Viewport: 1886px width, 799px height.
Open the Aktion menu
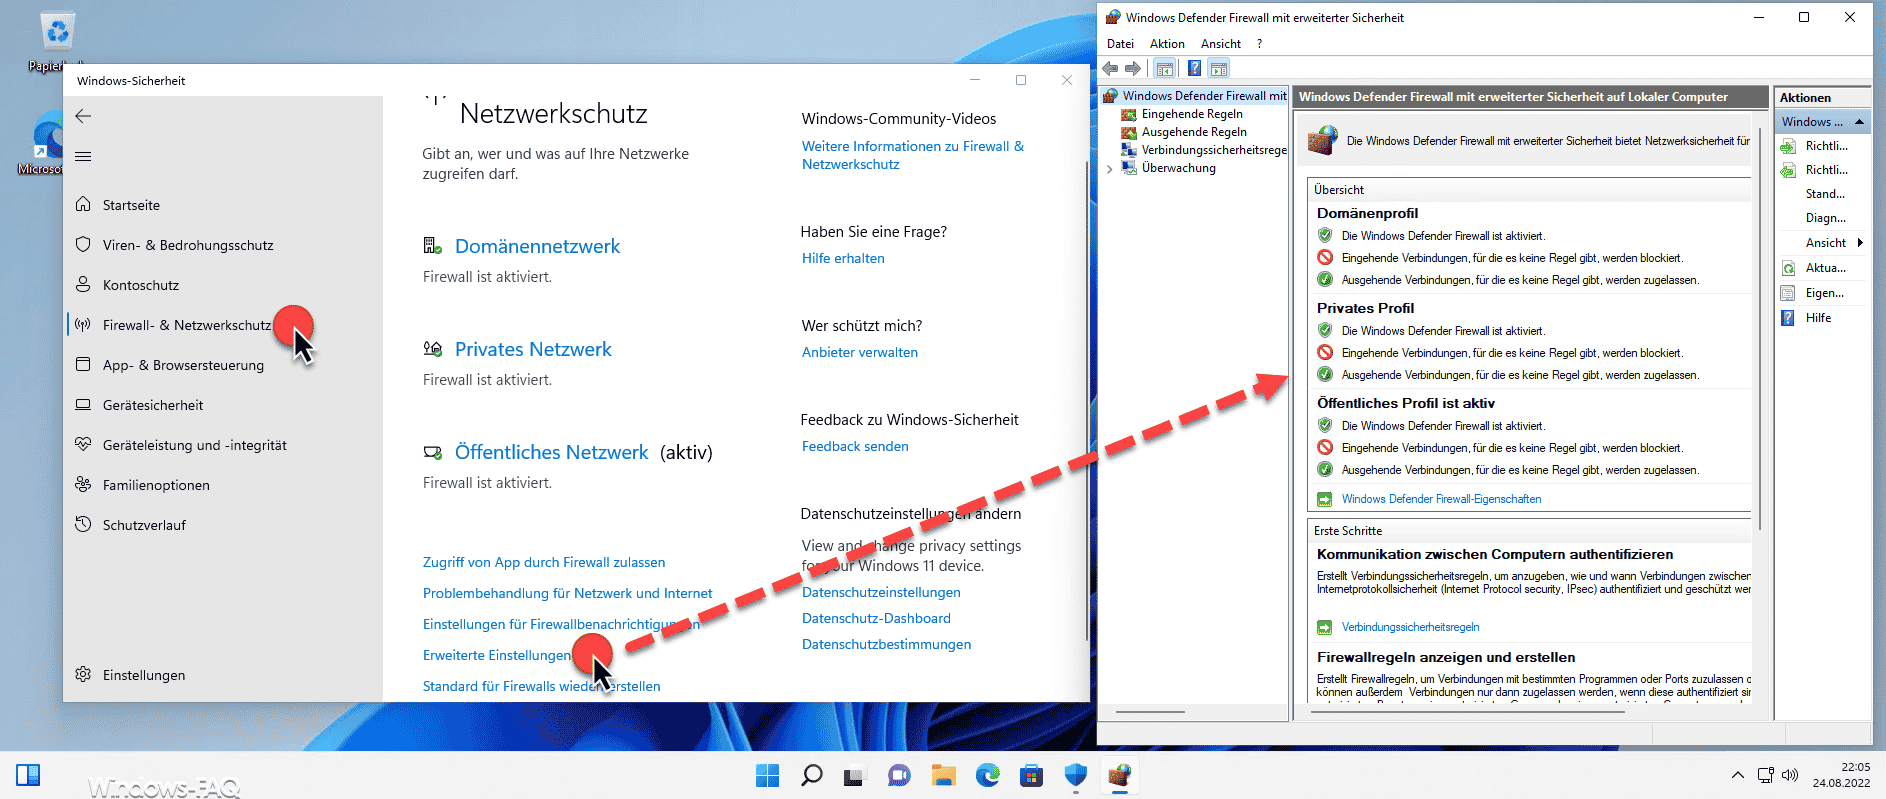1167,44
